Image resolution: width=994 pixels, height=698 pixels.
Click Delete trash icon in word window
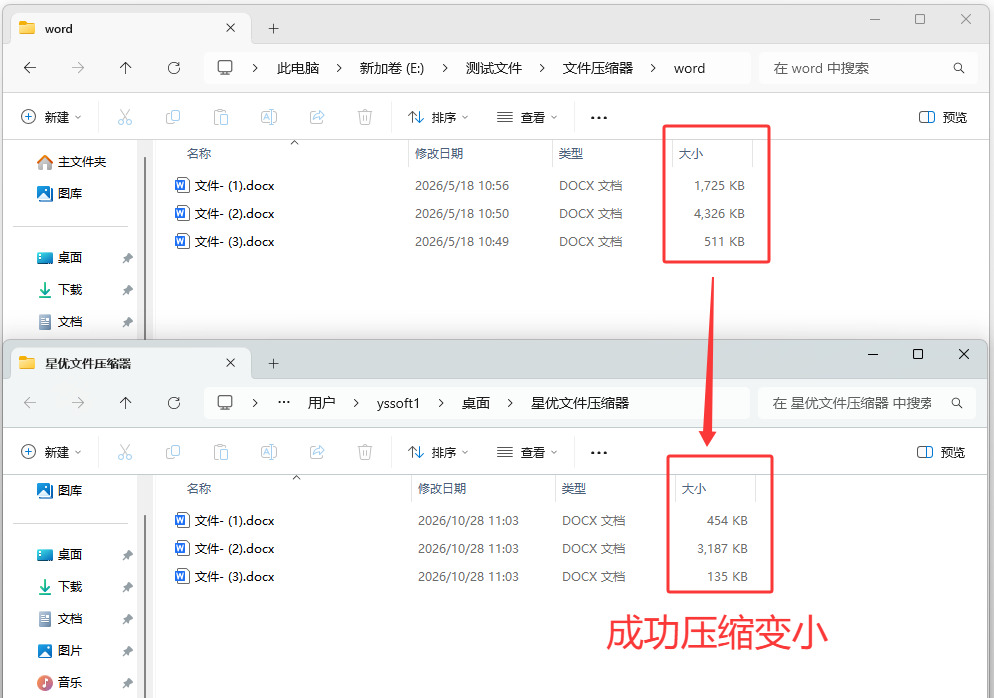click(365, 117)
